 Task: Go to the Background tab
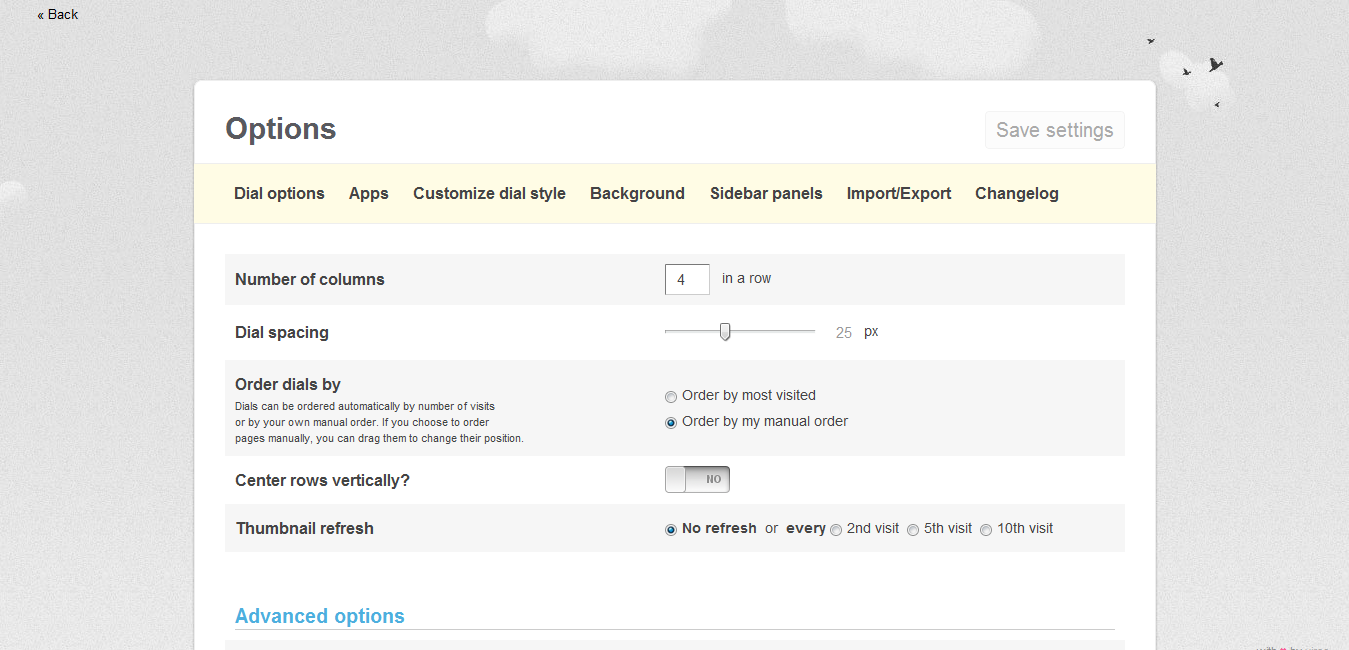(x=637, y=193)
